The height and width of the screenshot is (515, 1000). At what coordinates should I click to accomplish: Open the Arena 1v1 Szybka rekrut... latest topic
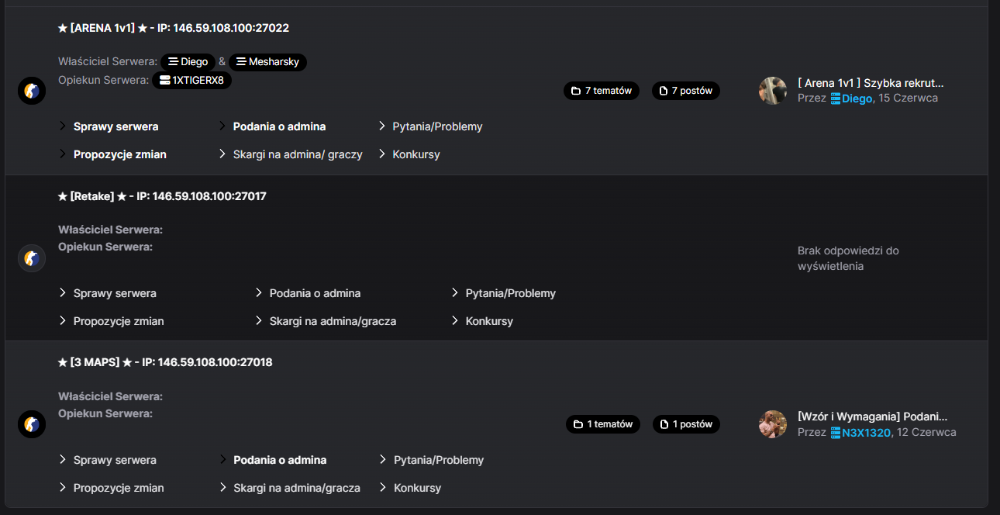click(871, 83)
